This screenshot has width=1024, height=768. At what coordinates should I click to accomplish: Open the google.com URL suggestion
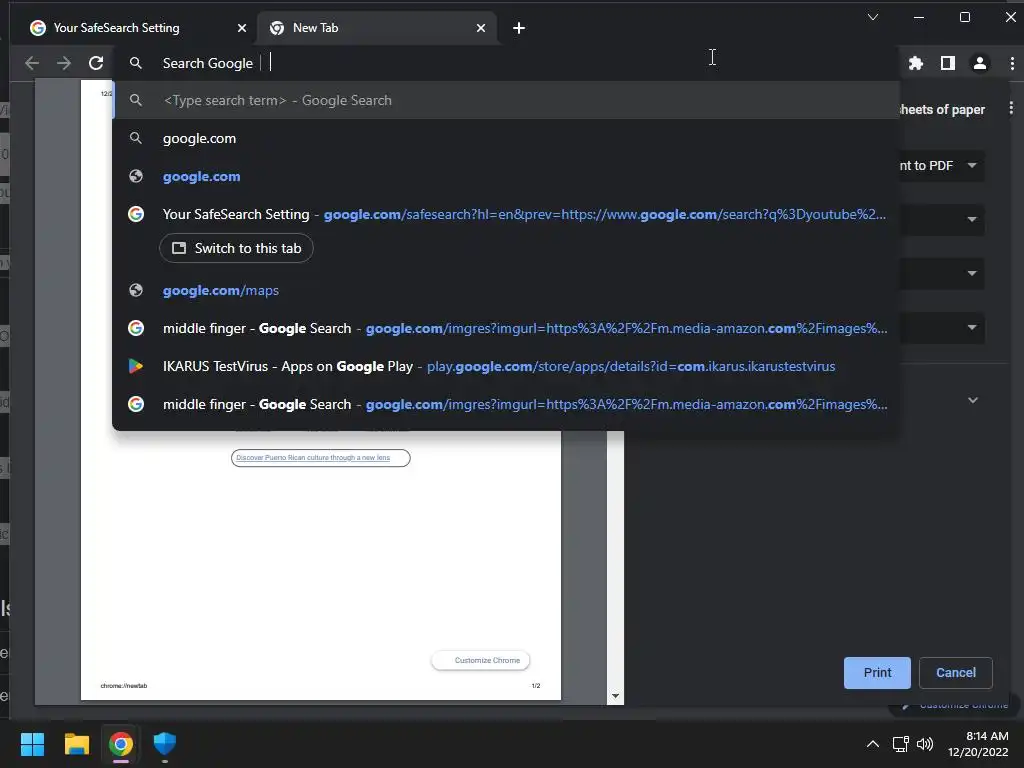tap(506, 176)
